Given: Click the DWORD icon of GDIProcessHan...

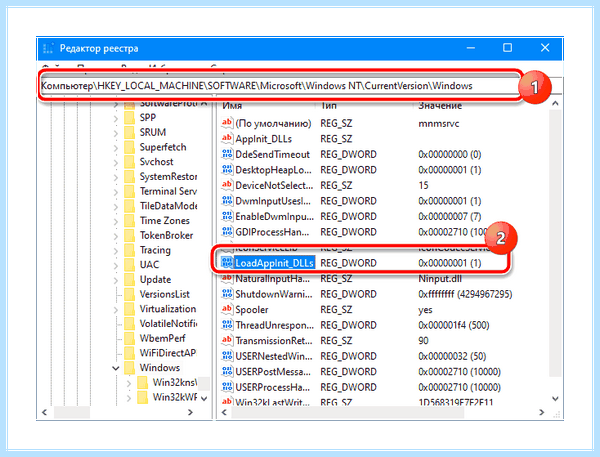Looking at the screenshot, I should (227, 232).
